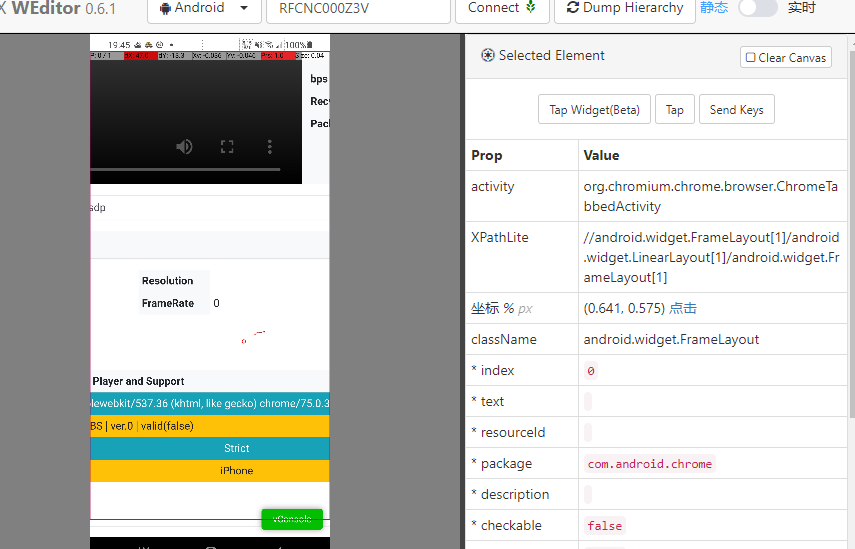Click the 实时 mode label
Viewport: 855px width, 549px height.
click(x=802, y=8)
